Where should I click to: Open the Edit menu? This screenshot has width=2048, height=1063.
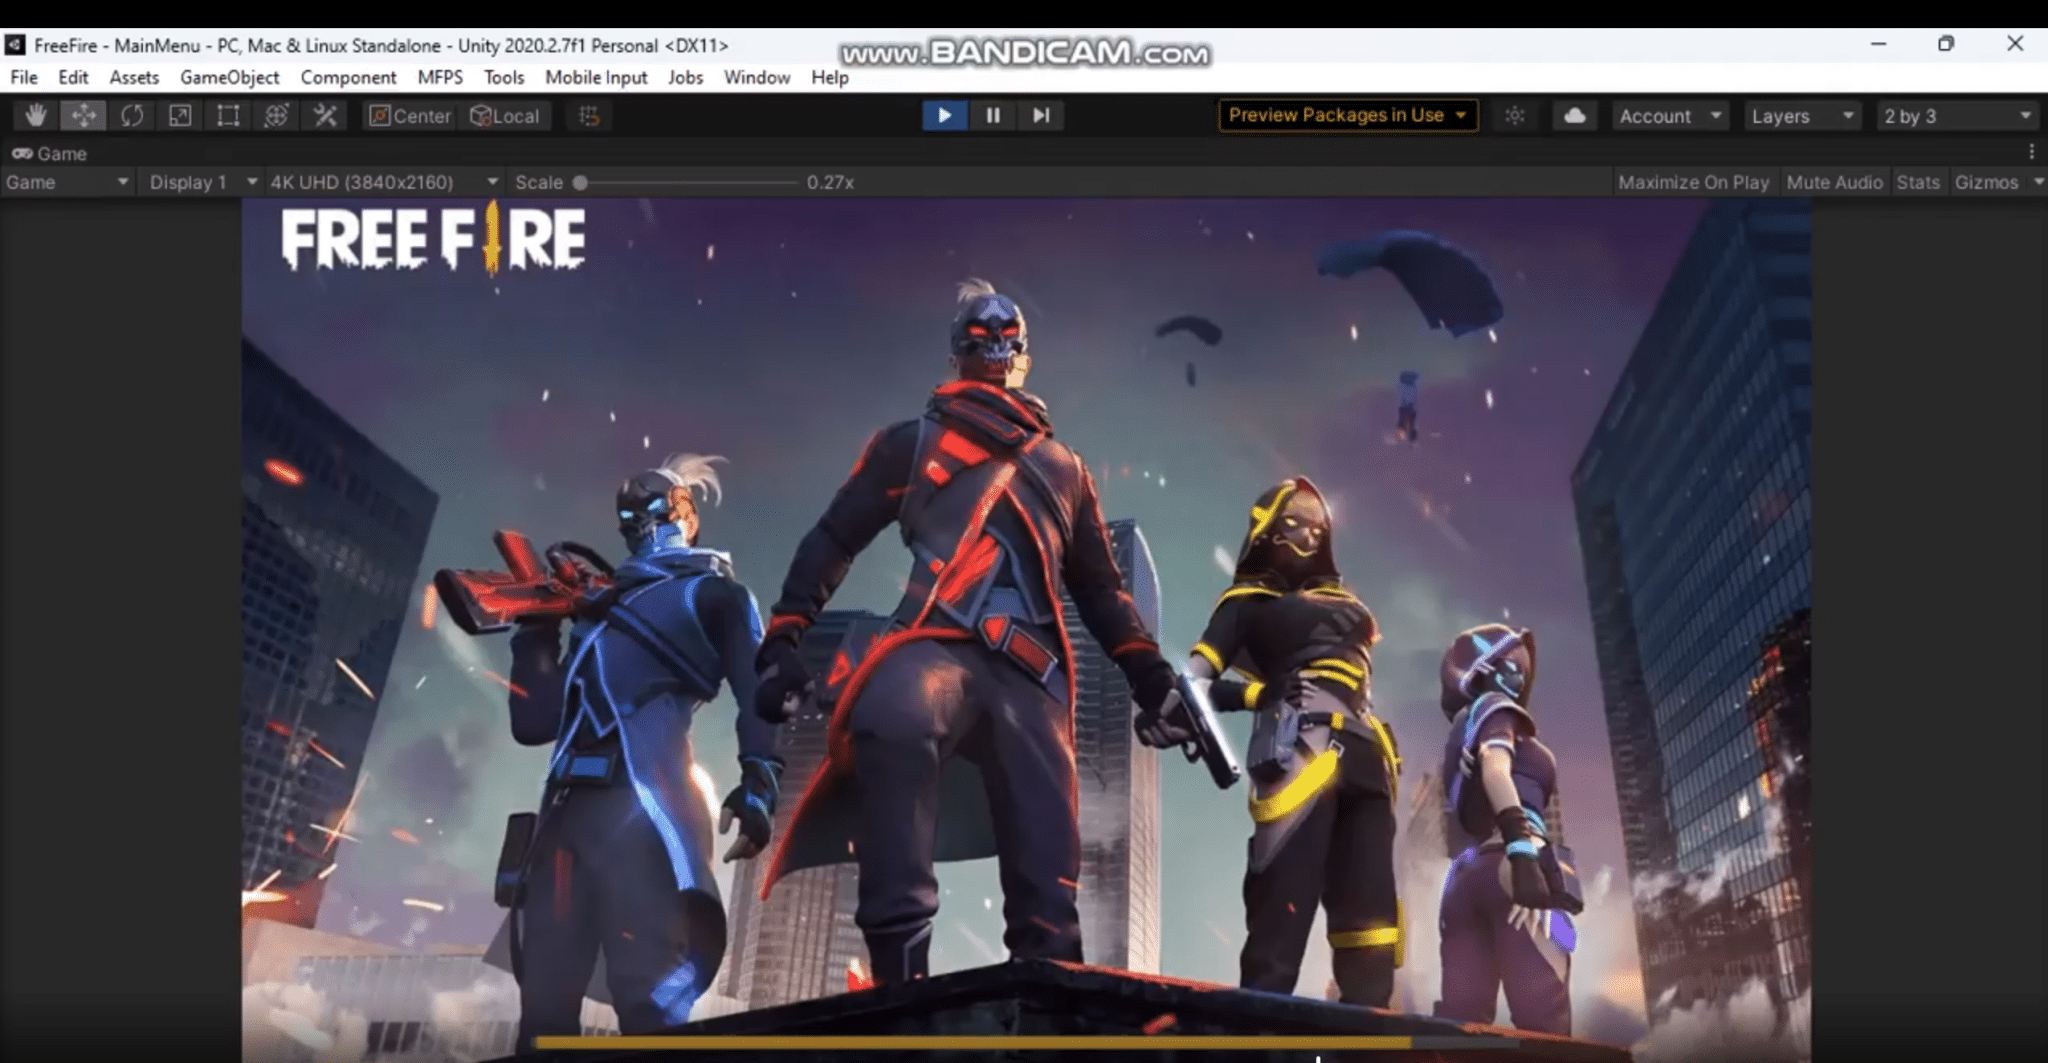click(73, 77)
